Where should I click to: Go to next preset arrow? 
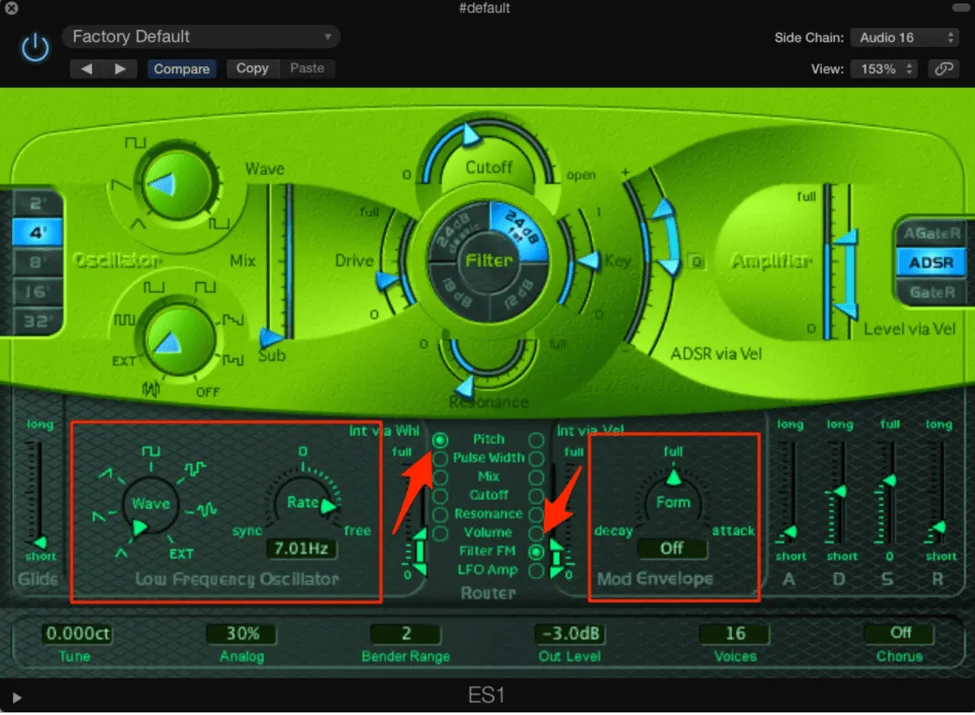coord(120,68)
